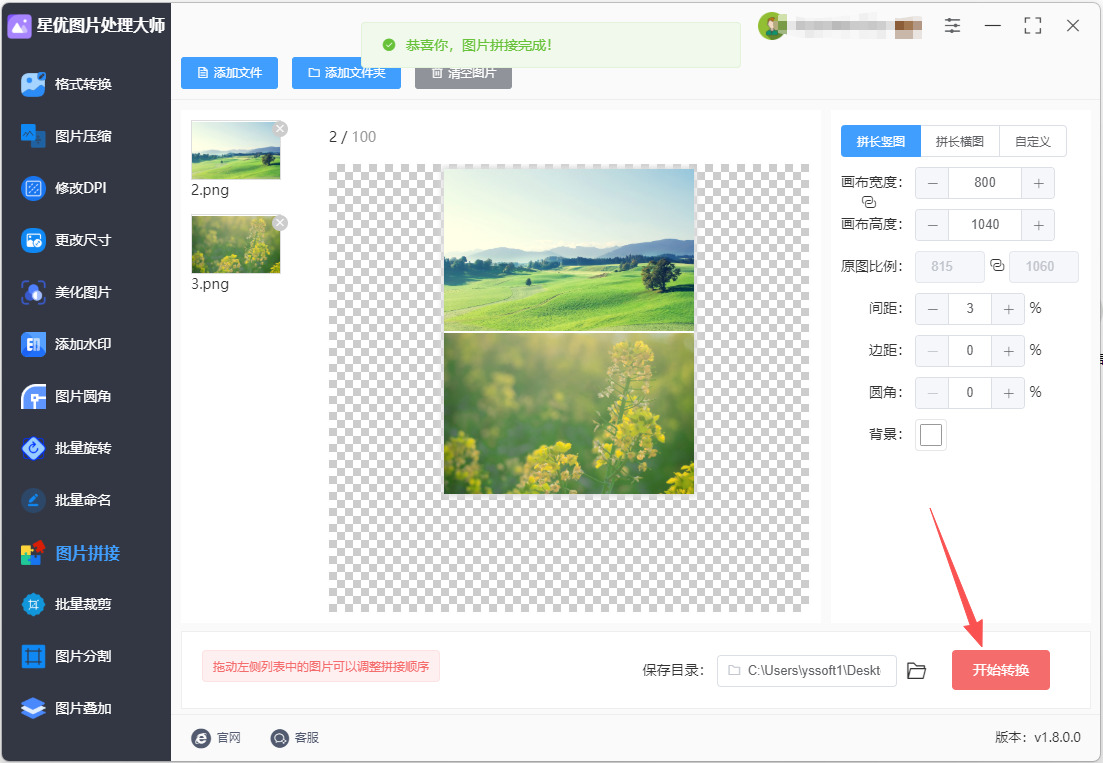The image size is (1103, 763).
Task: Select the 2.png thumbnail in list
Action: coord(236,150)
